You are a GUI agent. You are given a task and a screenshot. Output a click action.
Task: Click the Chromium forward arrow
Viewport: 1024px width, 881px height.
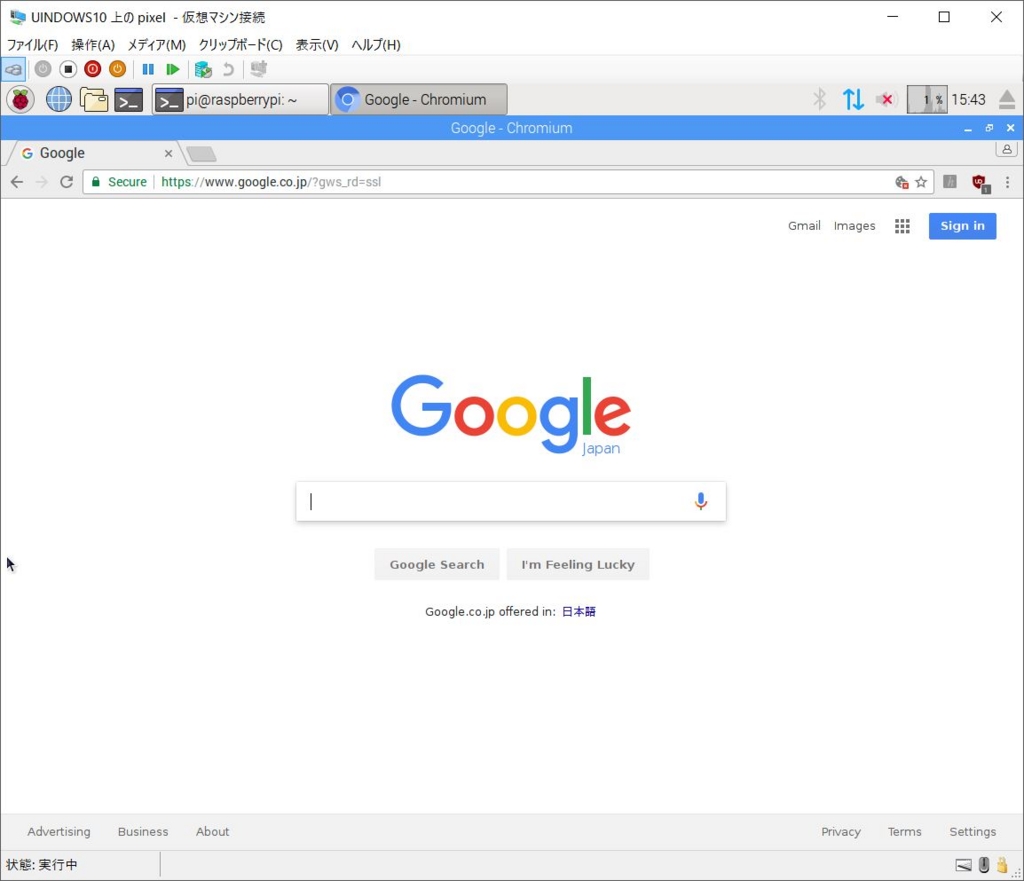point(42,182)
